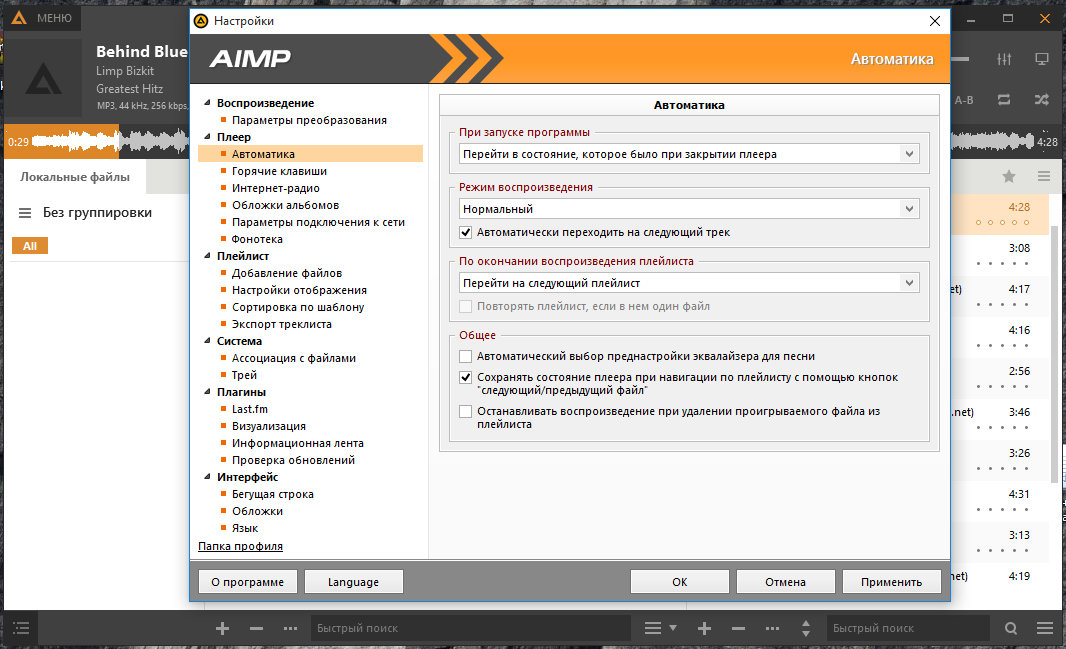
Task: Select Язык in the settings tree
Action: coord(245,528)
